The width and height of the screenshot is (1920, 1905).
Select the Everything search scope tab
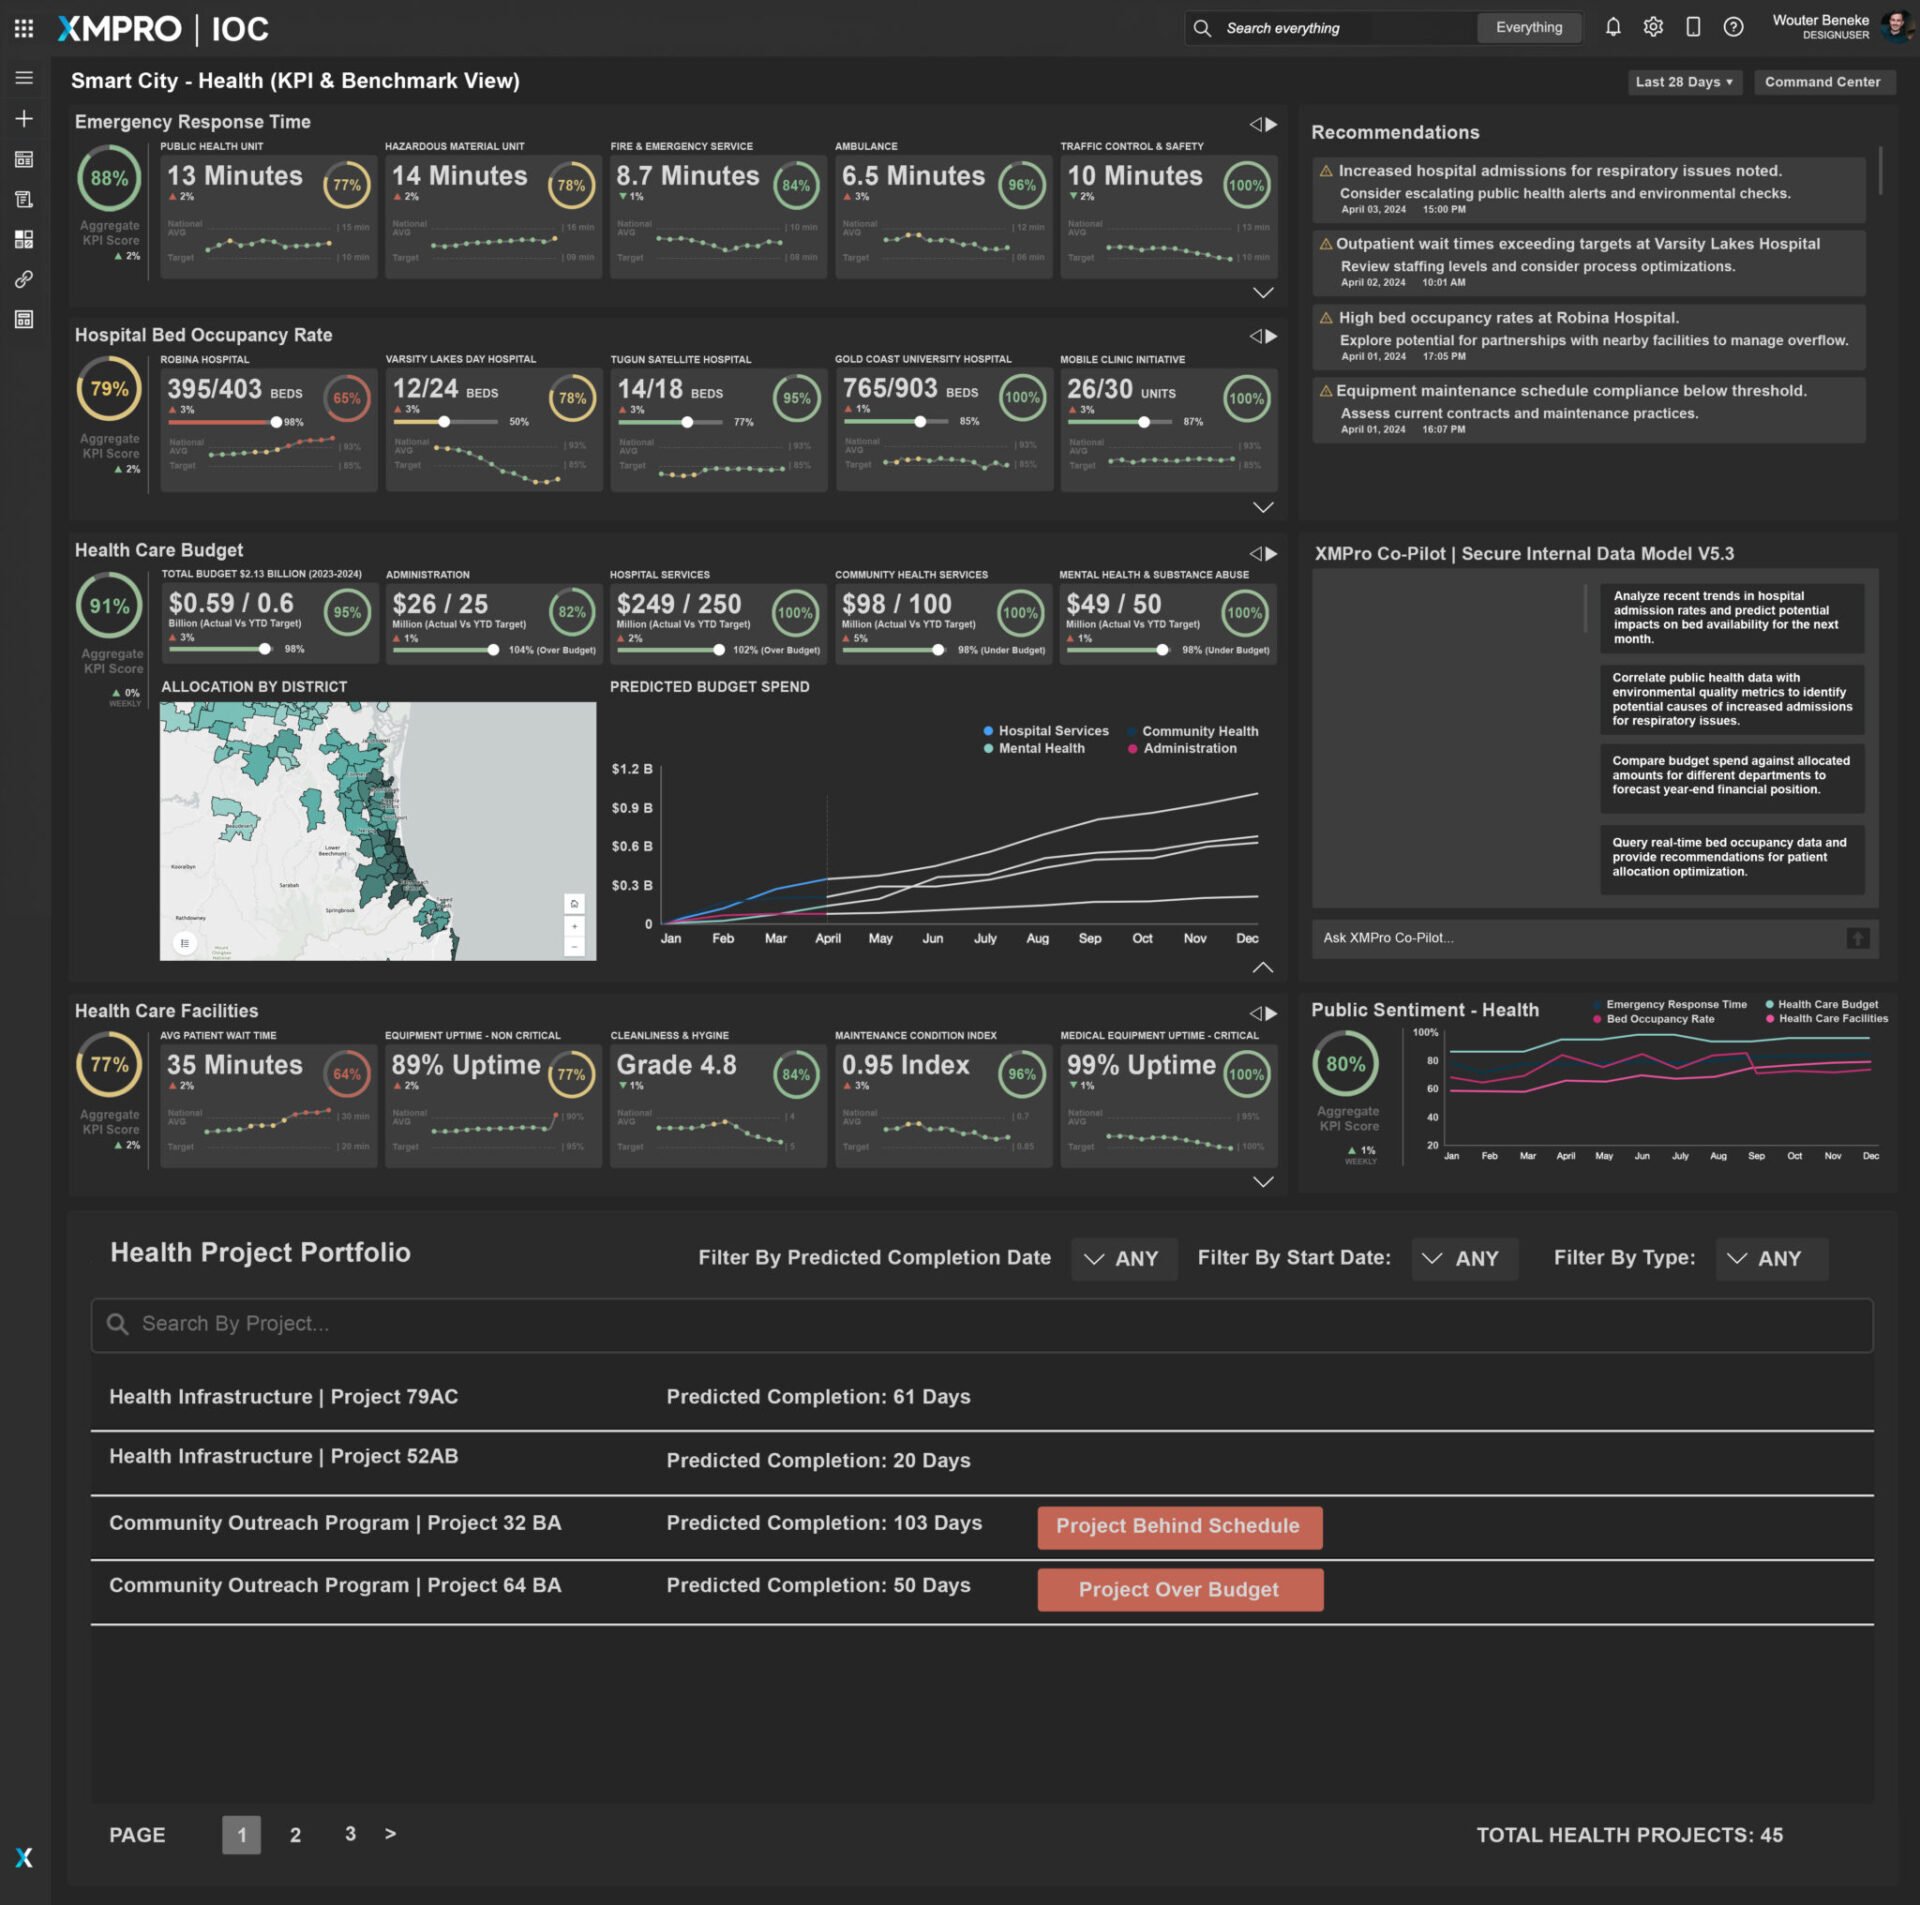tap(1528, 27)
